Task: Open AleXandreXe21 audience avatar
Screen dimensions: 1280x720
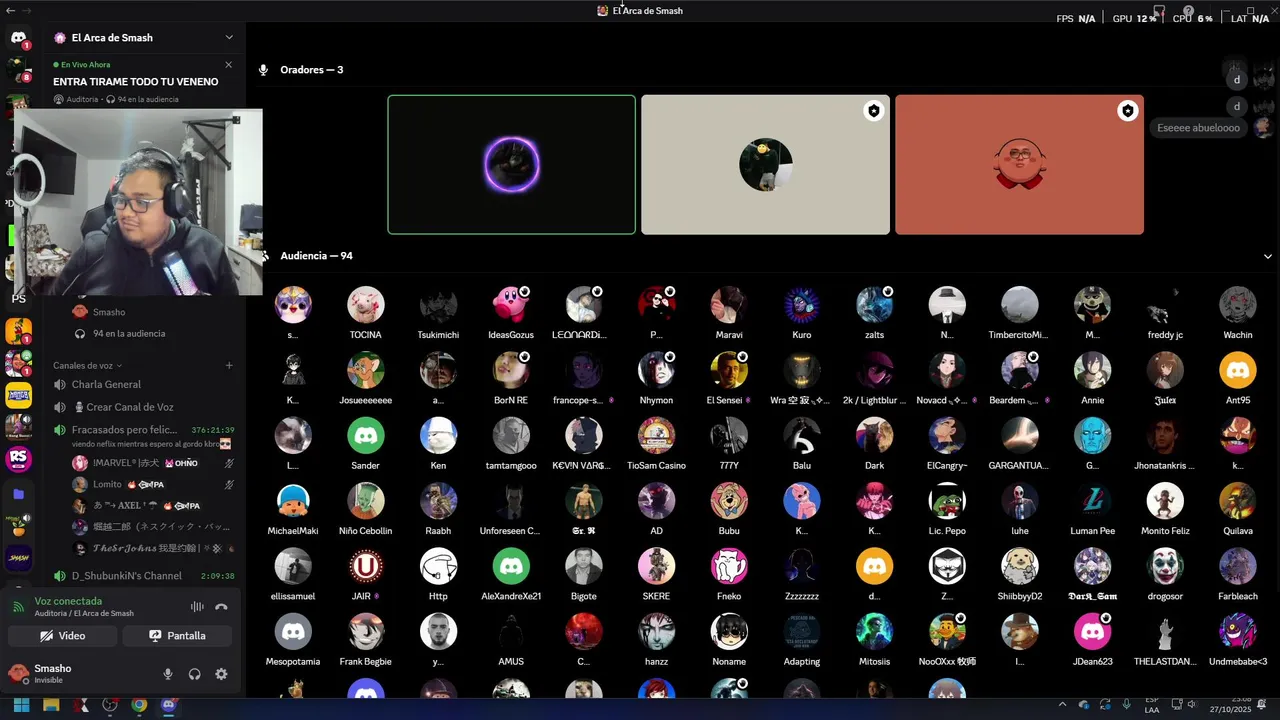Action: point(511,566)
